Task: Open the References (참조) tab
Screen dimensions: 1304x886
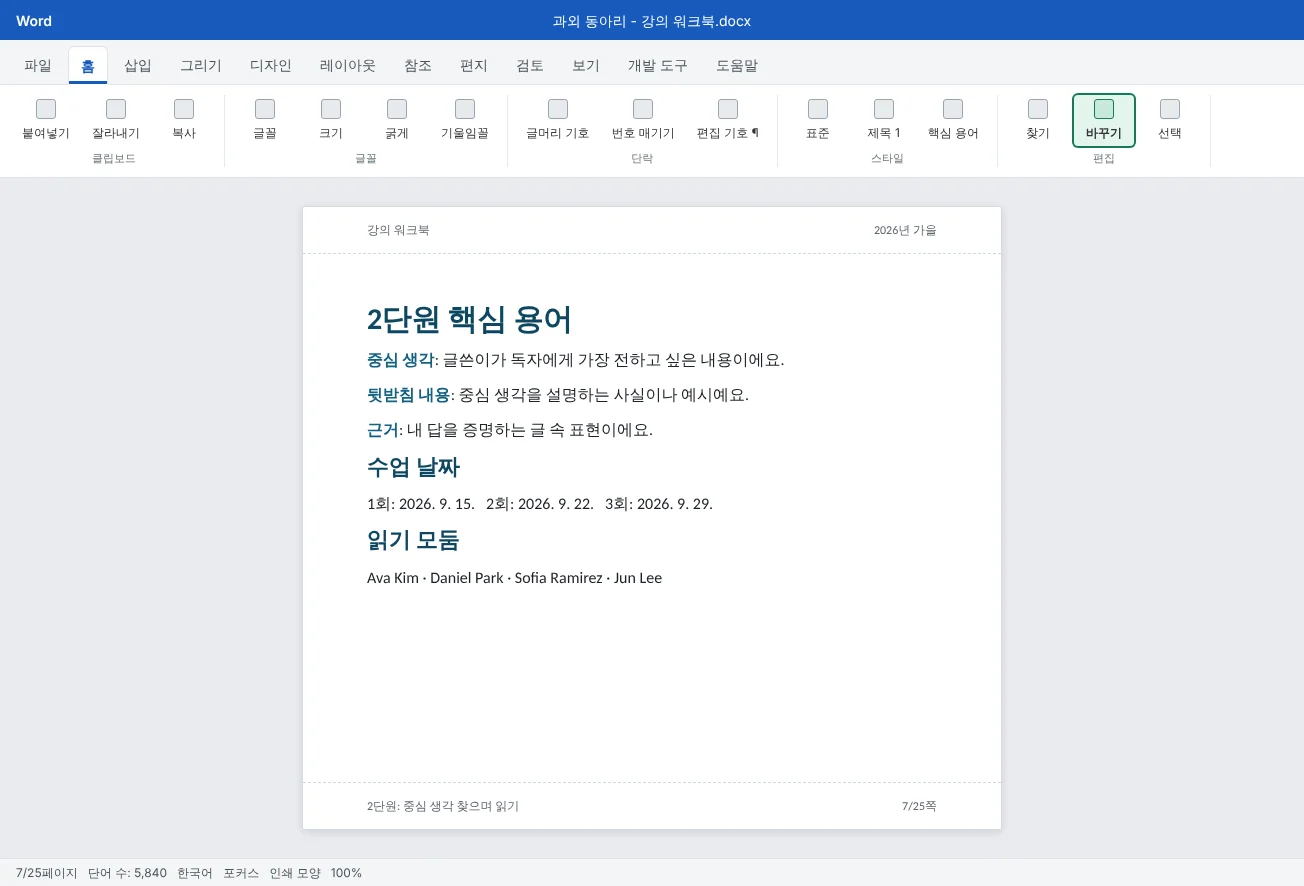Action: coord(418,66)
